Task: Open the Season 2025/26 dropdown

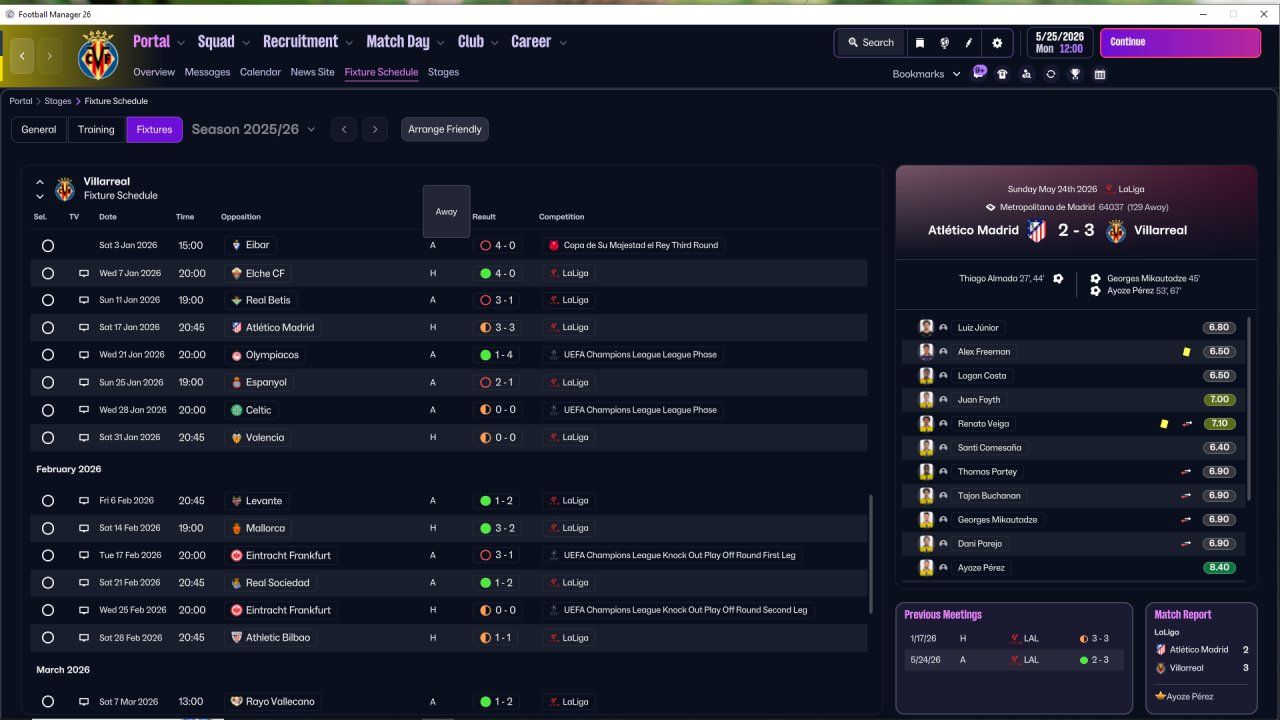Action: click(254, 129)
